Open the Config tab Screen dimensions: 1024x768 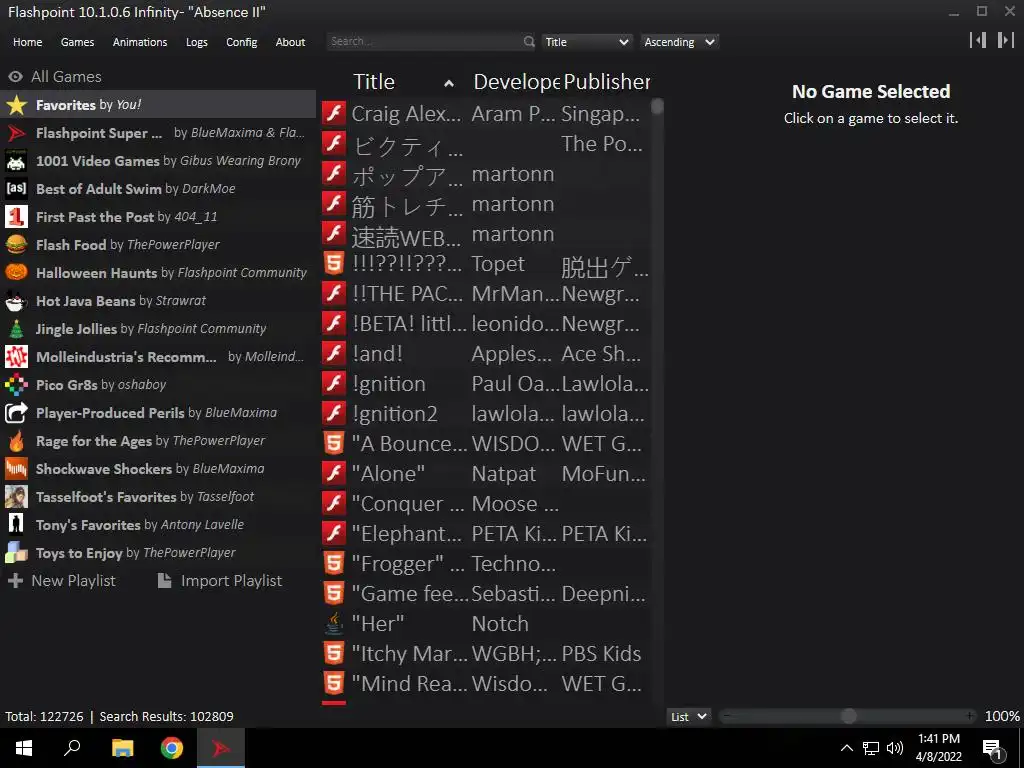(242, 42)
